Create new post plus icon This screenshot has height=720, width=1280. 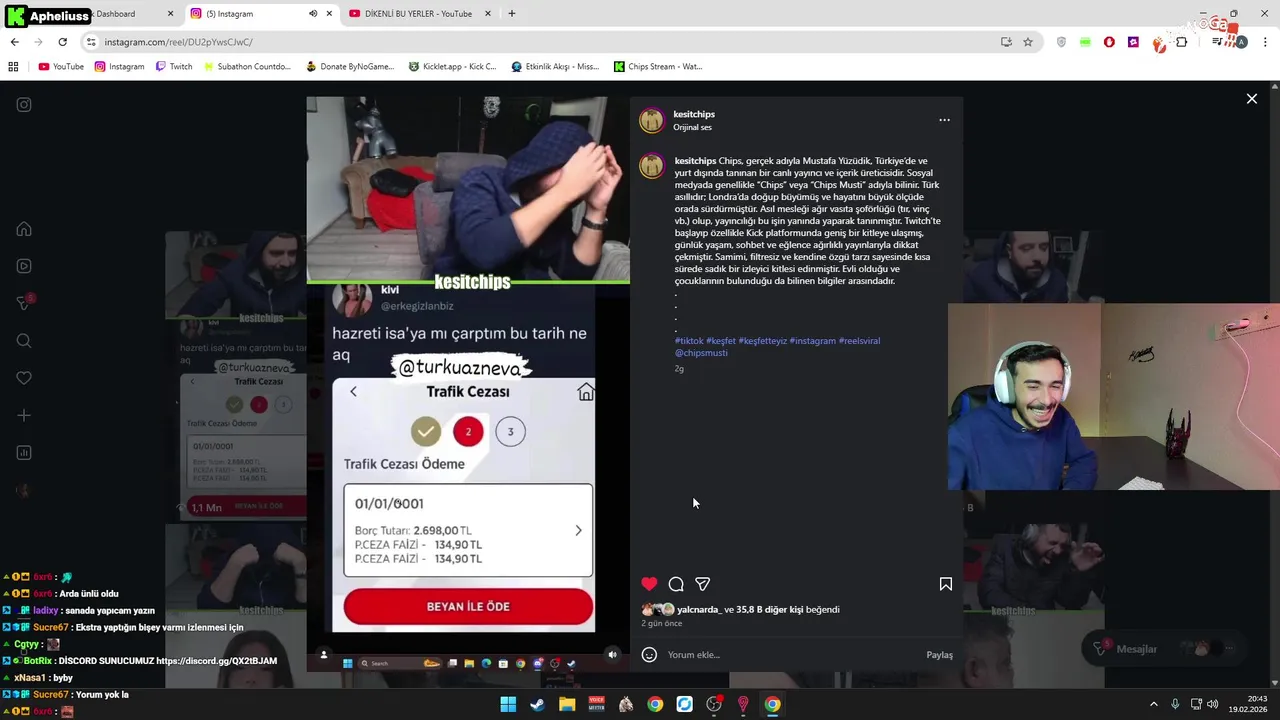click(x=24, y=415)
